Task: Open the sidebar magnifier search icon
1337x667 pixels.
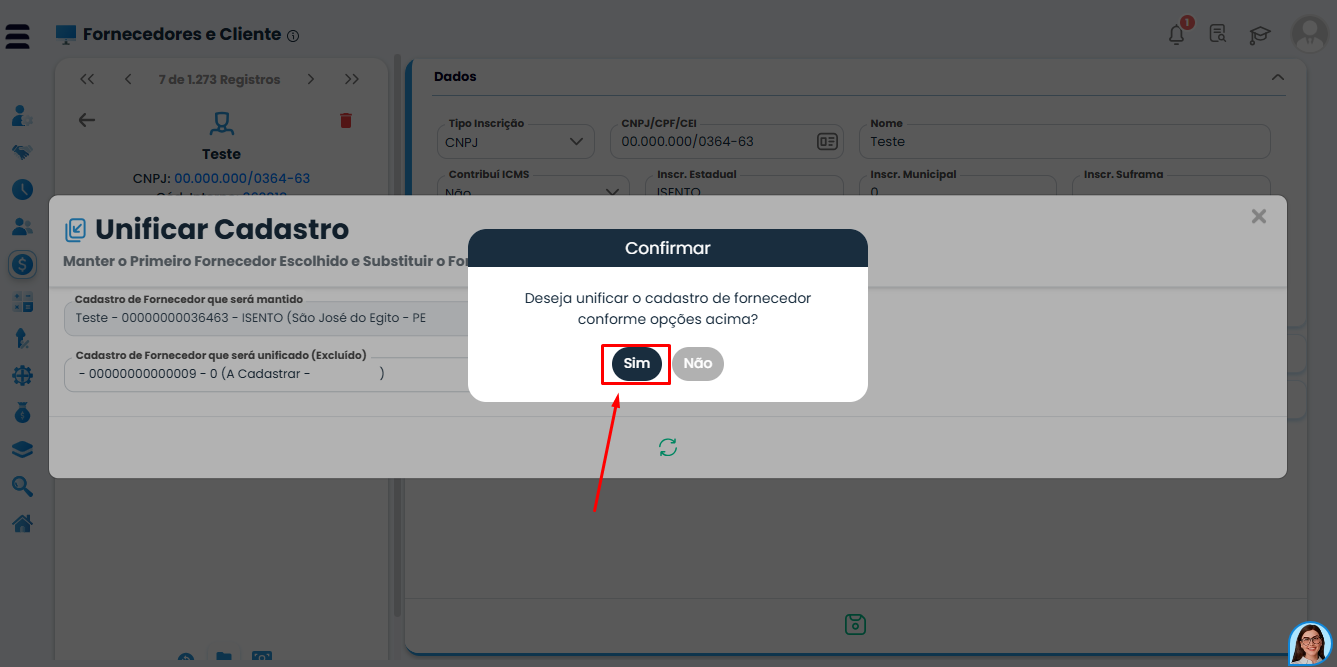Action: click(x=22, y=486)
